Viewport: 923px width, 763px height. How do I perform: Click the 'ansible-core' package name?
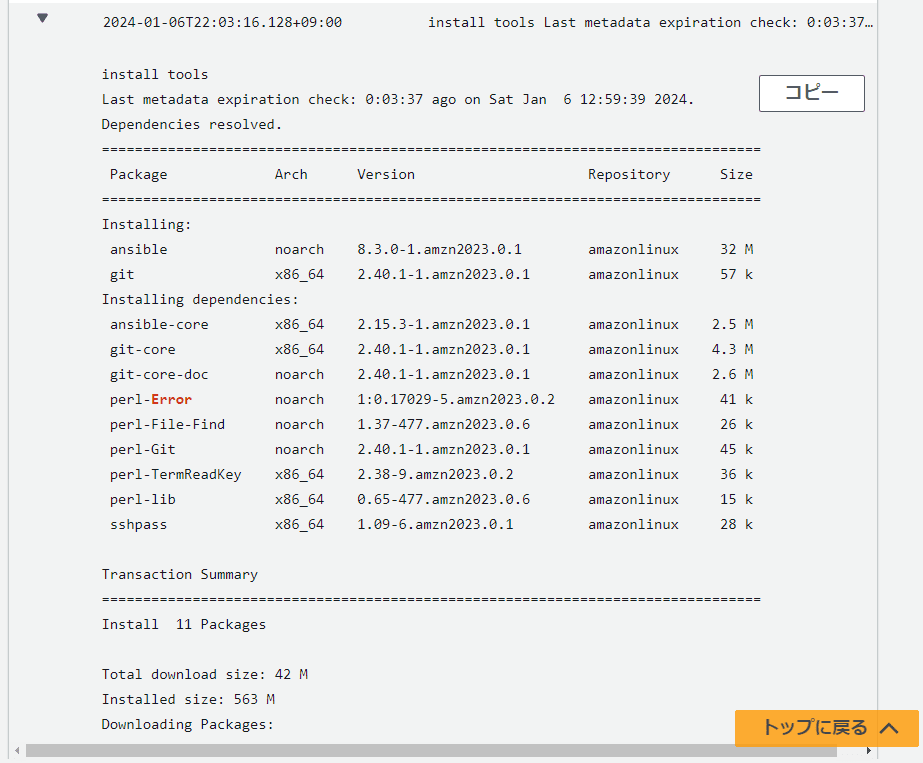point(159,325)
